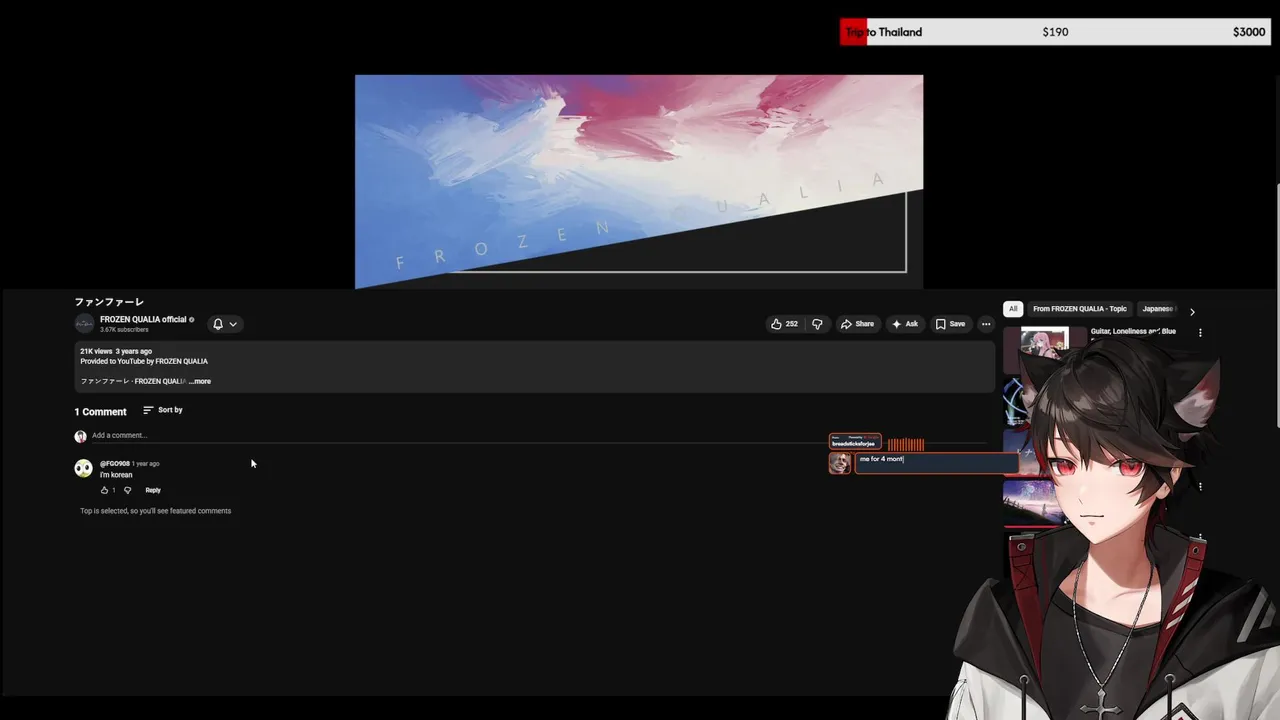The image size is (1280, 720).
Task: Click the video title ファンファーレ
Action: tap(109, 302)
